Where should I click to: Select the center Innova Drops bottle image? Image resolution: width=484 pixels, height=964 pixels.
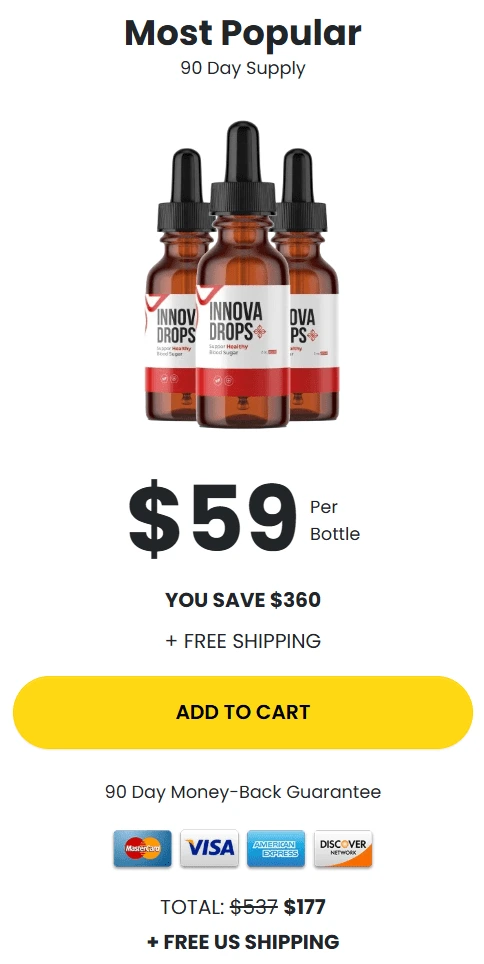243,277
